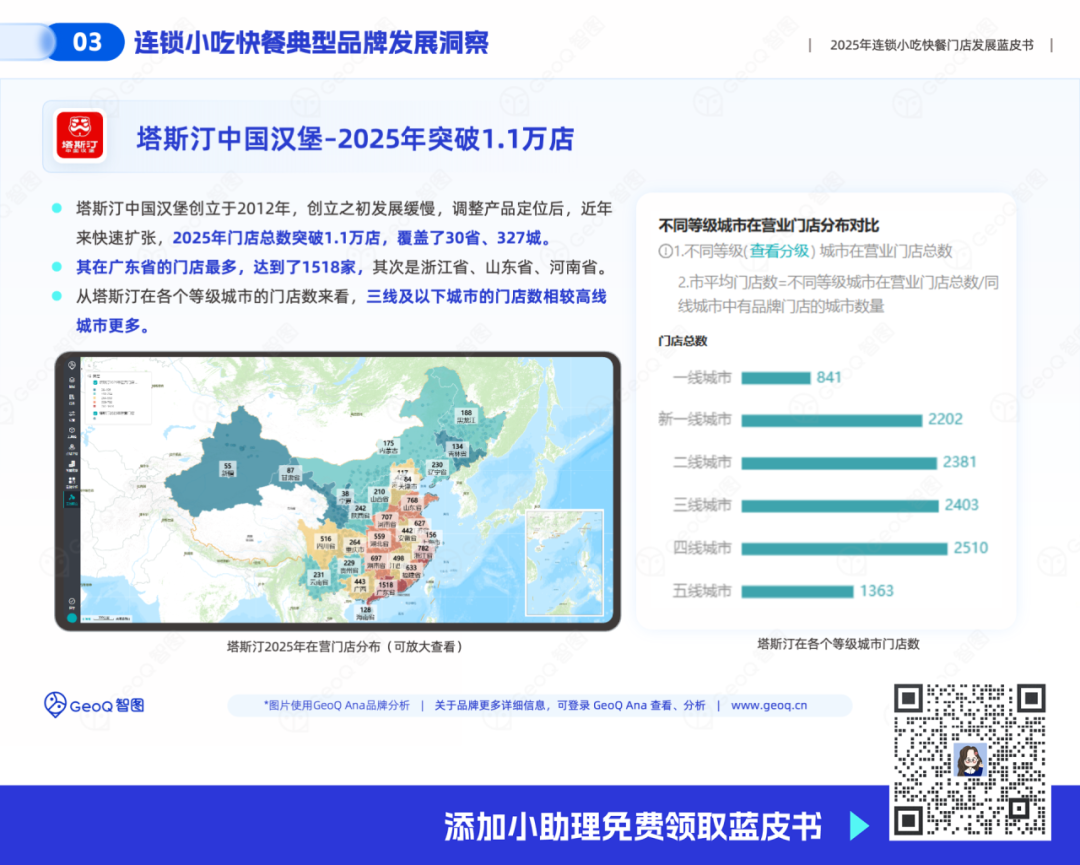
Task: Select the 03 section number badge
Action: coord(88,42)
